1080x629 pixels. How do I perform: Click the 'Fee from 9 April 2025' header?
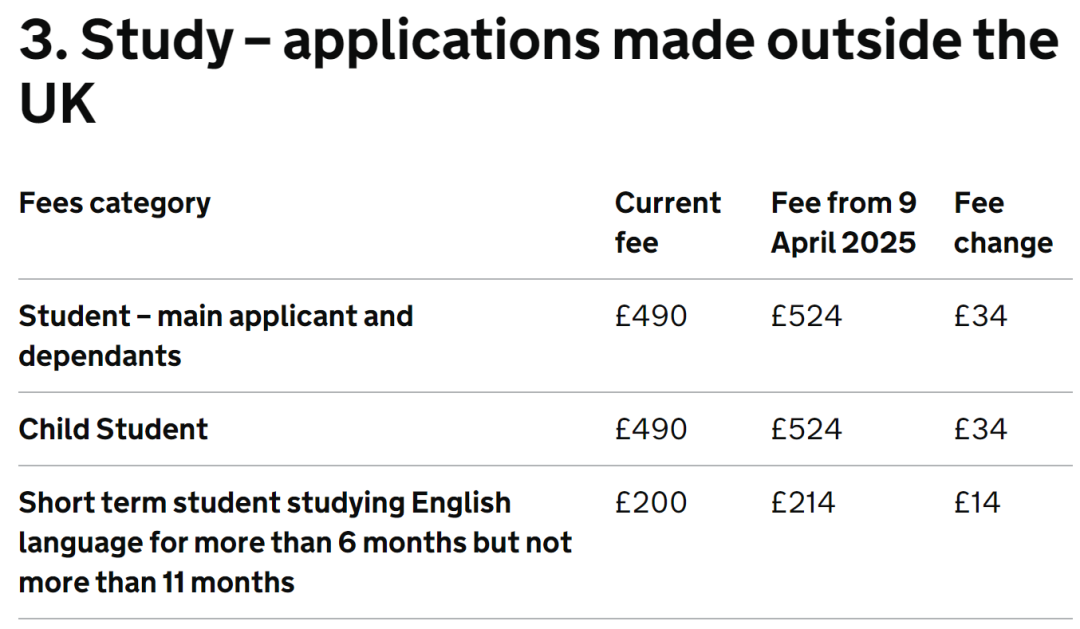(x=843, y=222)
